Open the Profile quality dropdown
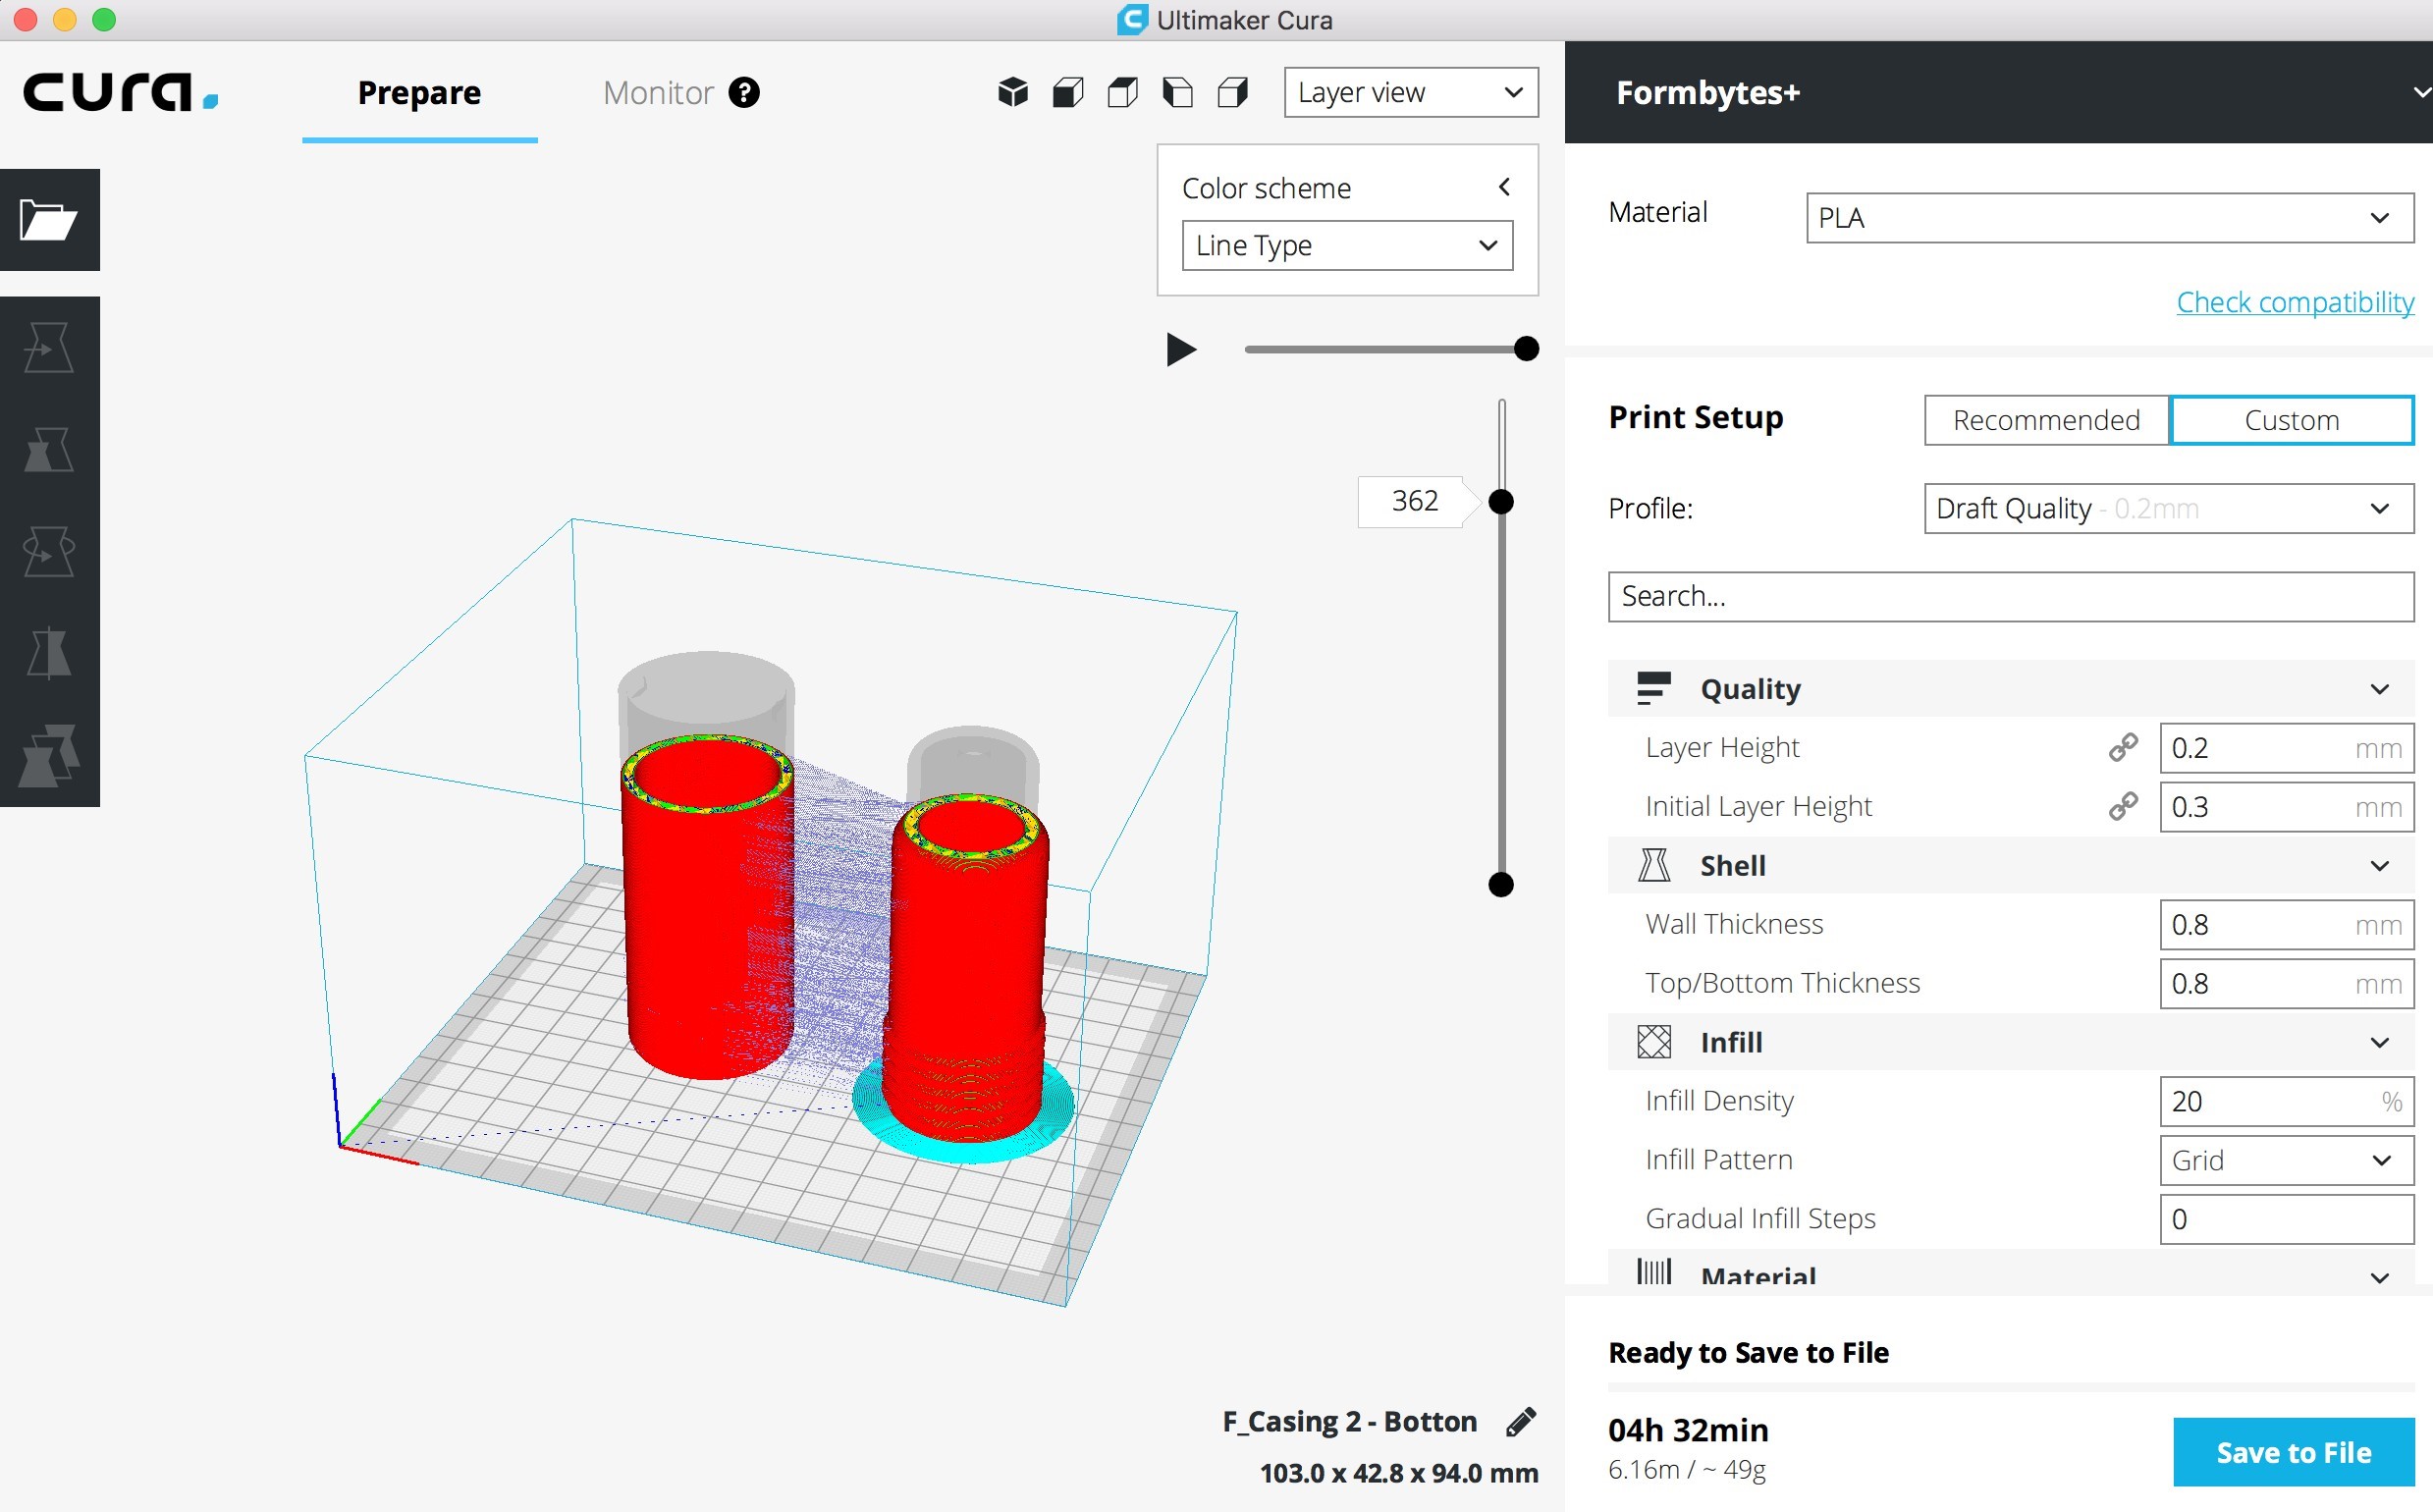 pyautogui.click(x=2160, y=509)
